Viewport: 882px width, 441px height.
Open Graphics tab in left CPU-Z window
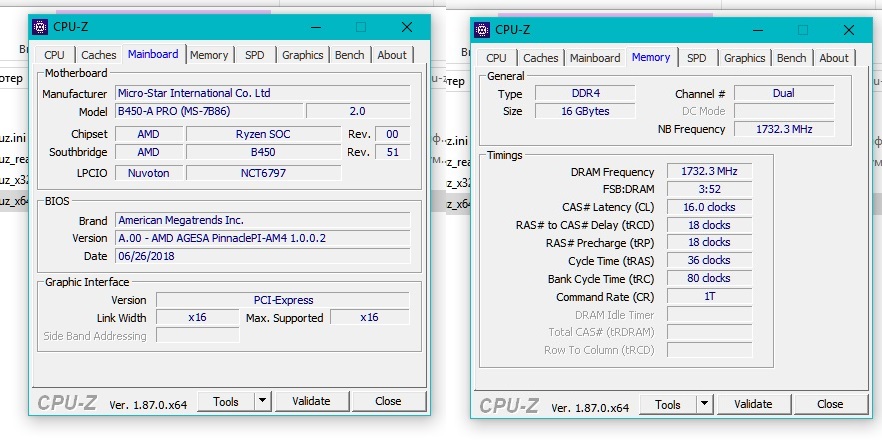click(x=303, y=55)
